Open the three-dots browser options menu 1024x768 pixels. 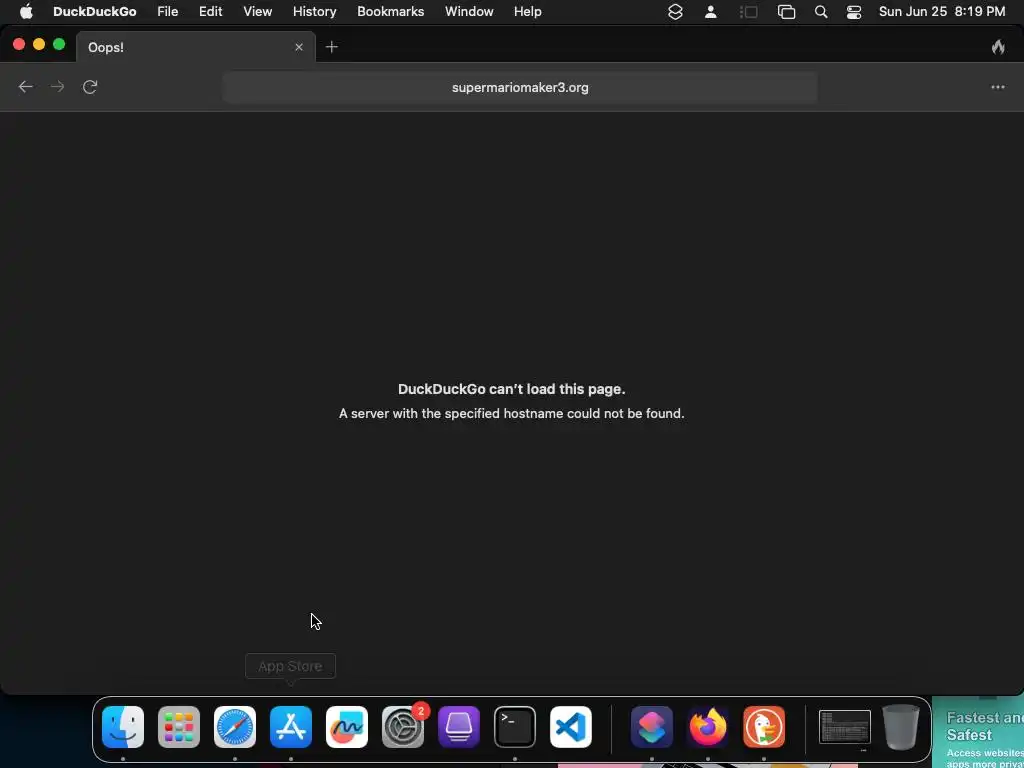pyautogui.click(x=998, y=87)
